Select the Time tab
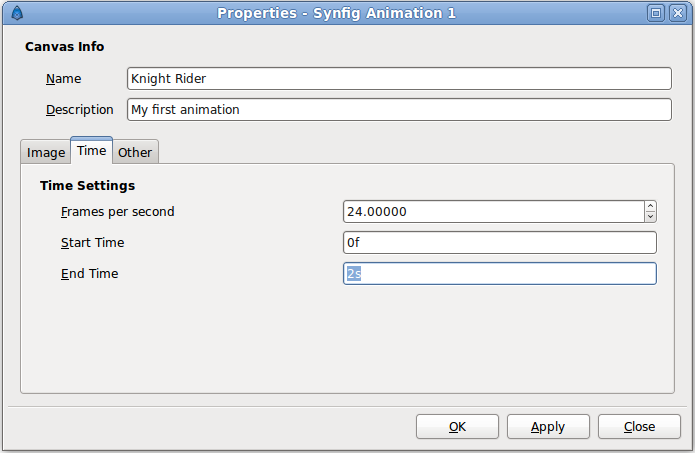This screenshot has width=695, height=453. 91,151
